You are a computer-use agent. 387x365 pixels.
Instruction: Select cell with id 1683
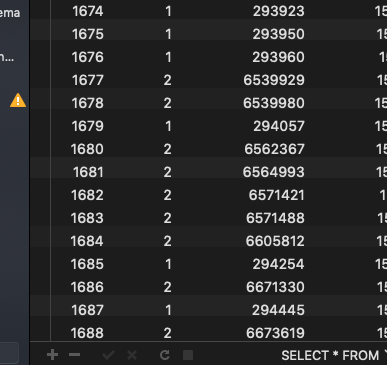(x=87, y=218)
